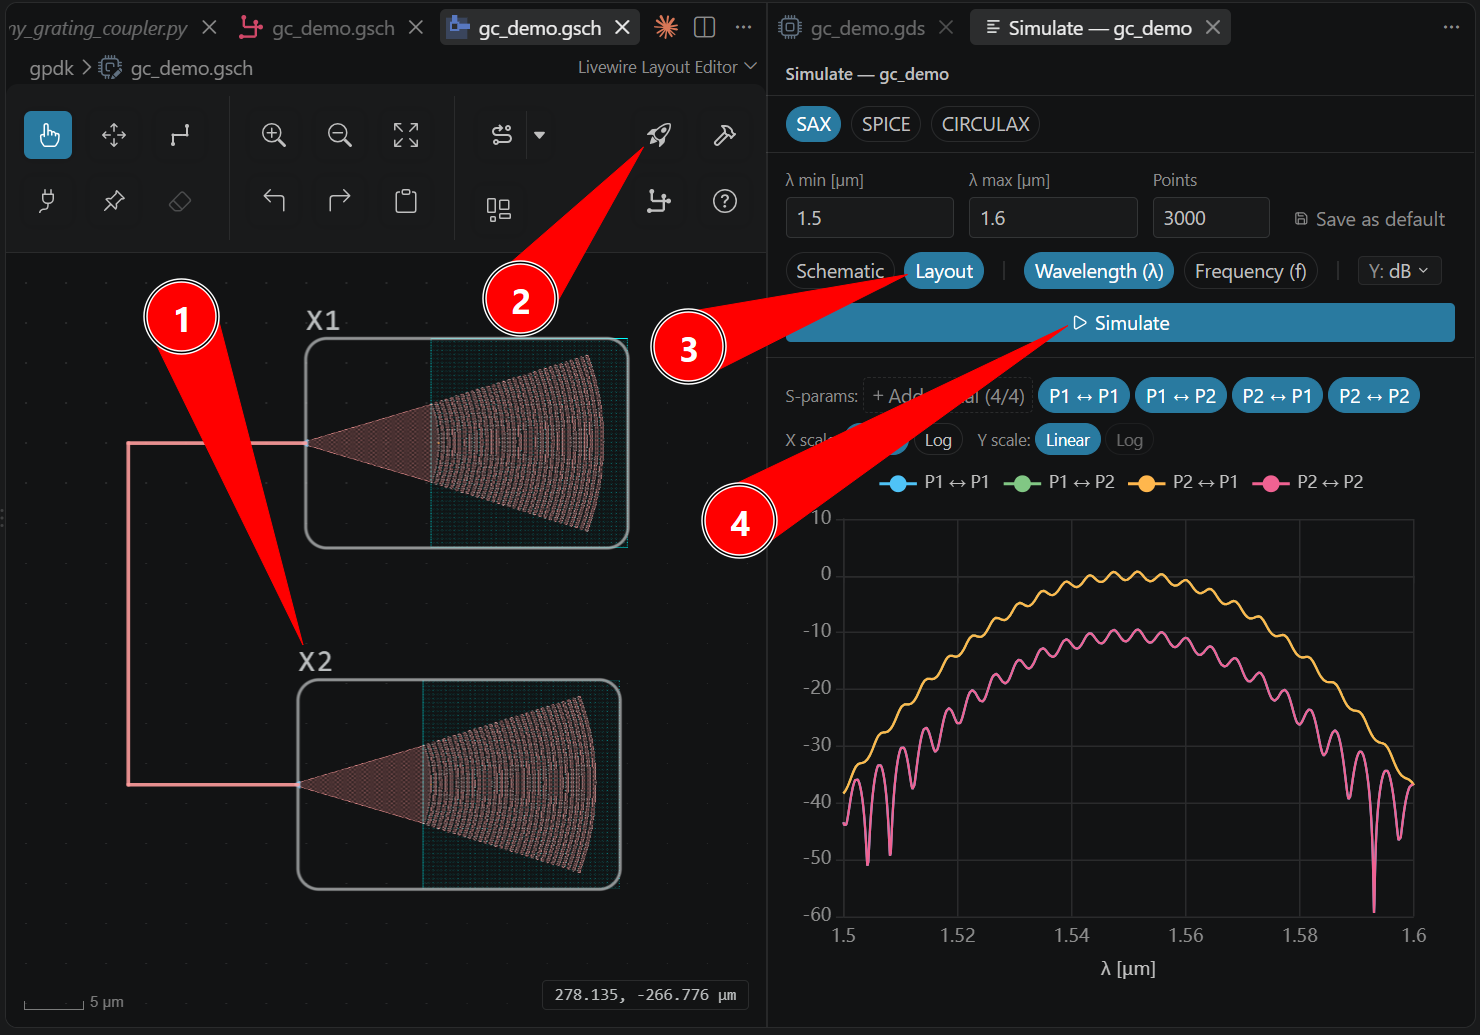Select the CIRCULAX simulator

coord(985,124)
